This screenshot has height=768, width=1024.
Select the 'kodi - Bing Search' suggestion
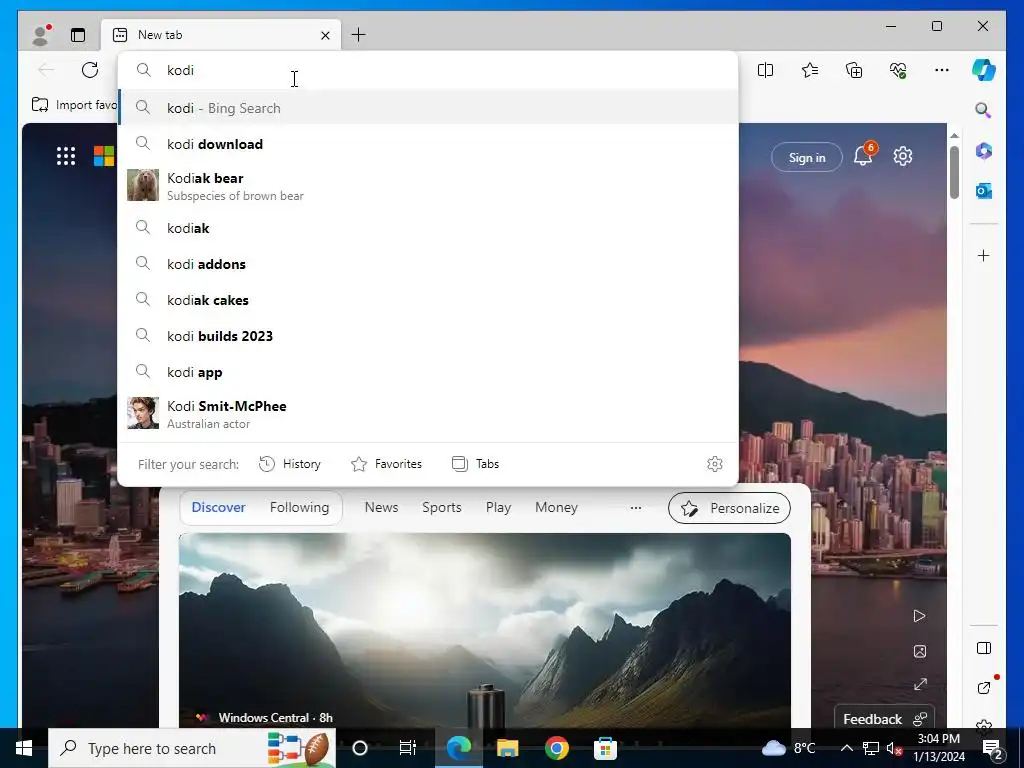[428, 108]
